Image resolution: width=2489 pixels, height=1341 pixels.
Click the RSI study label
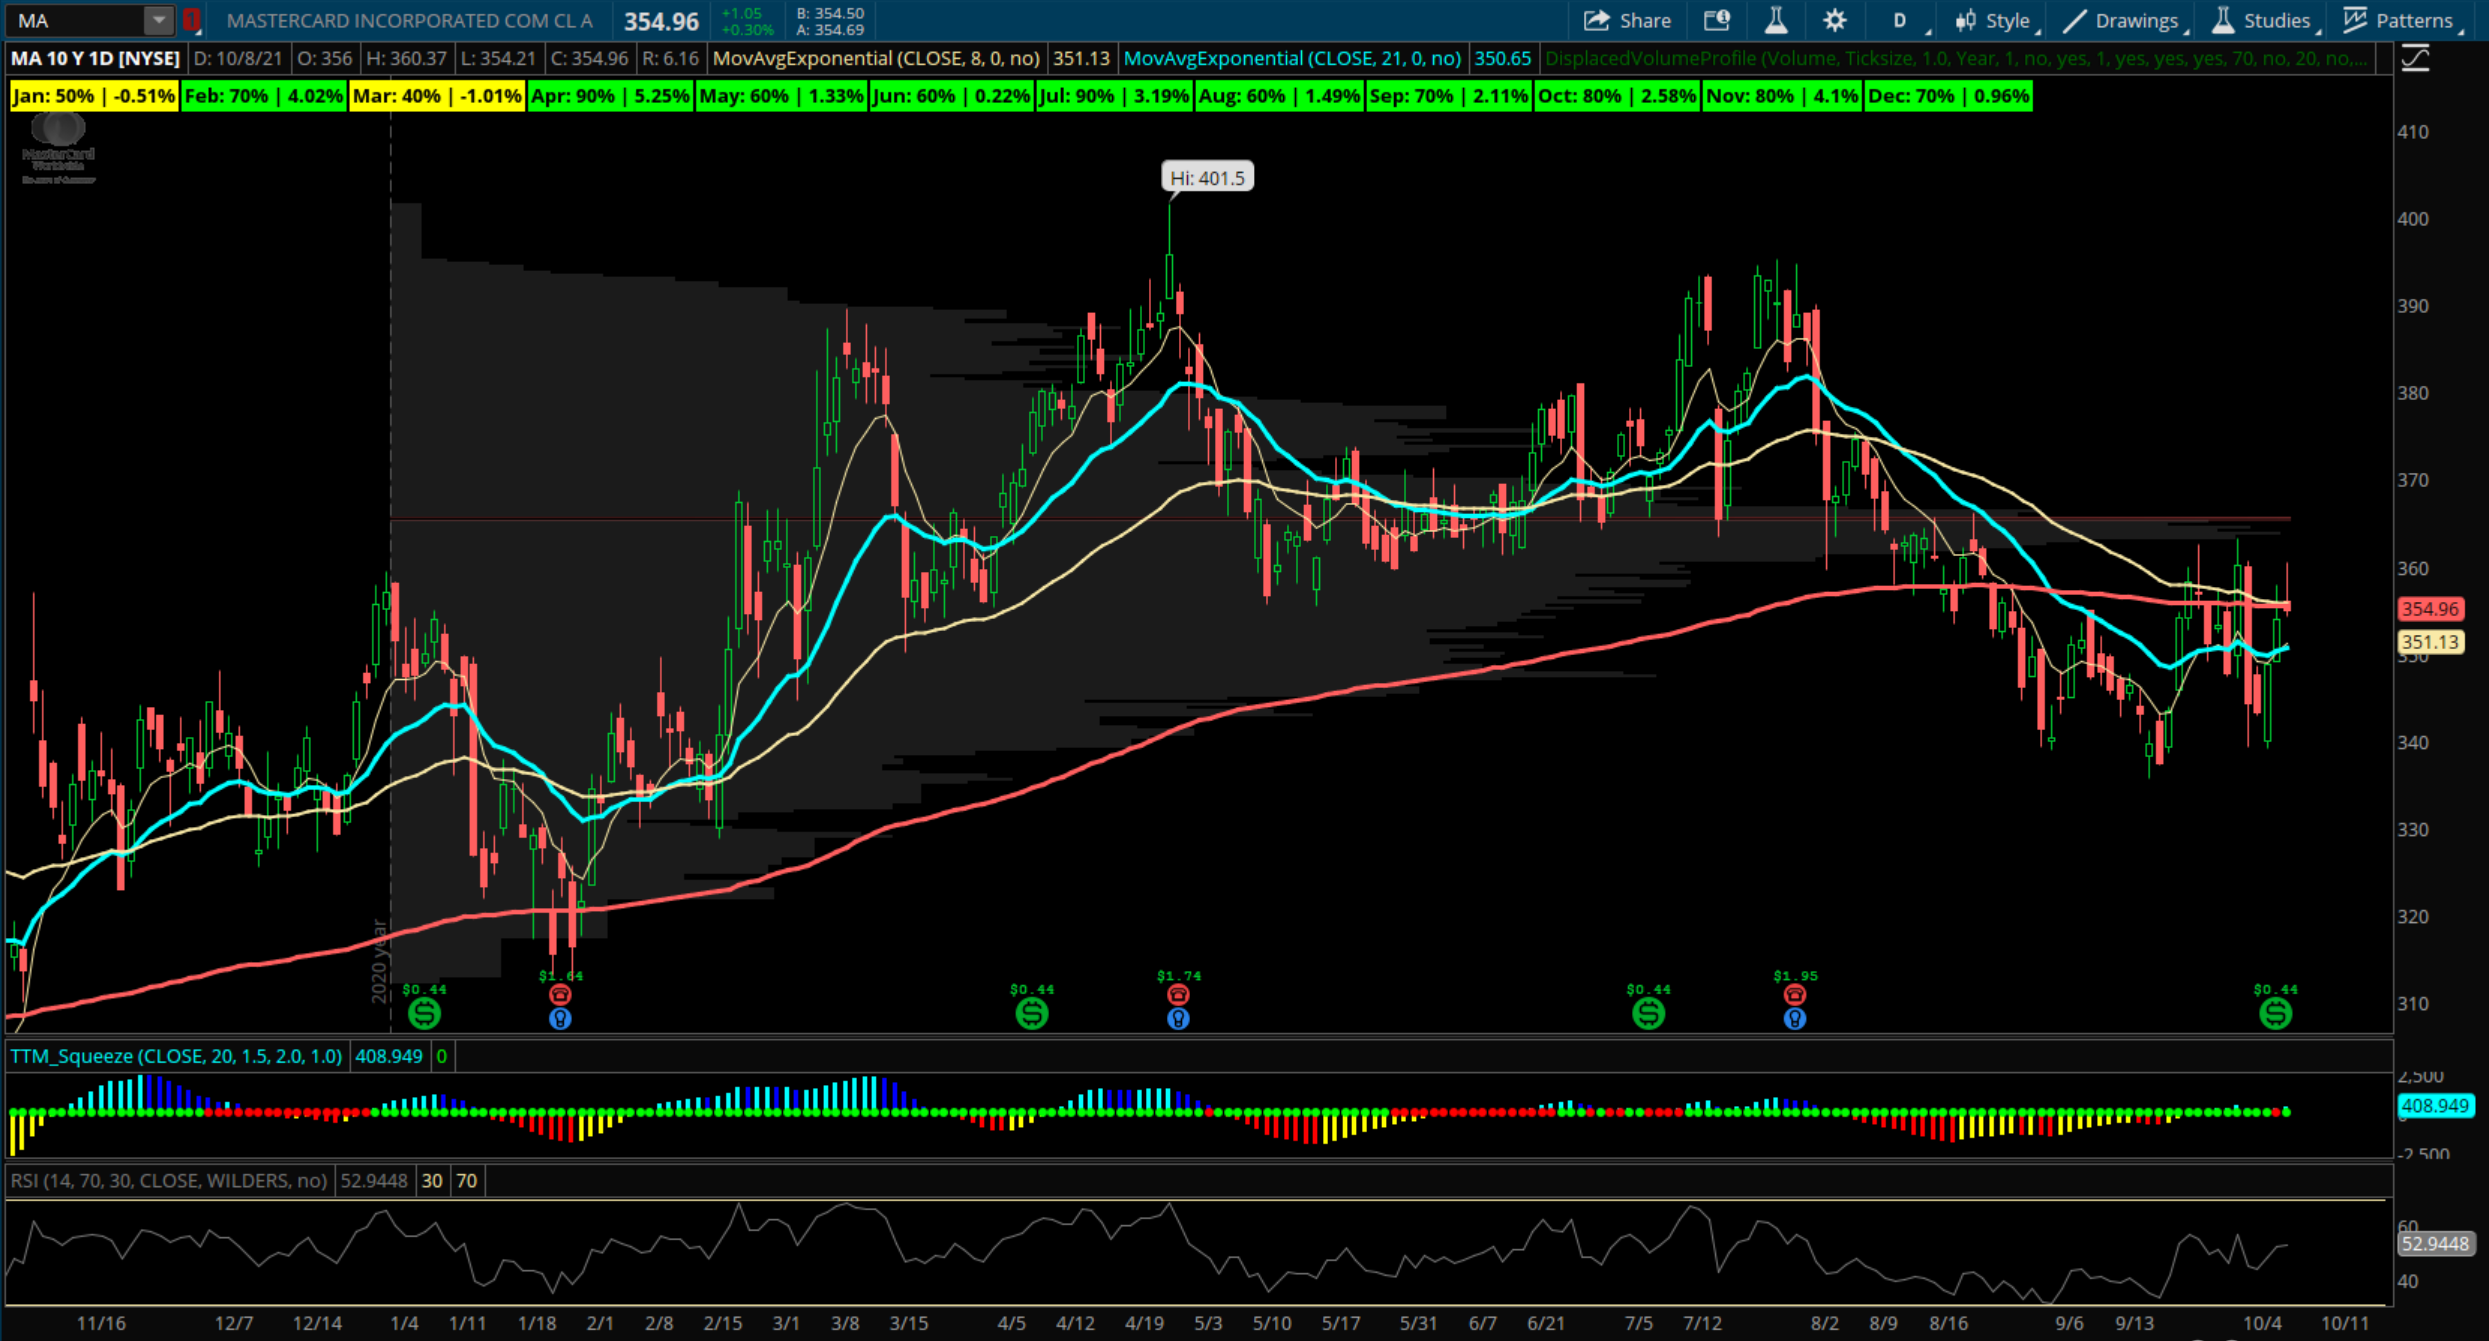click(168, 1180)
